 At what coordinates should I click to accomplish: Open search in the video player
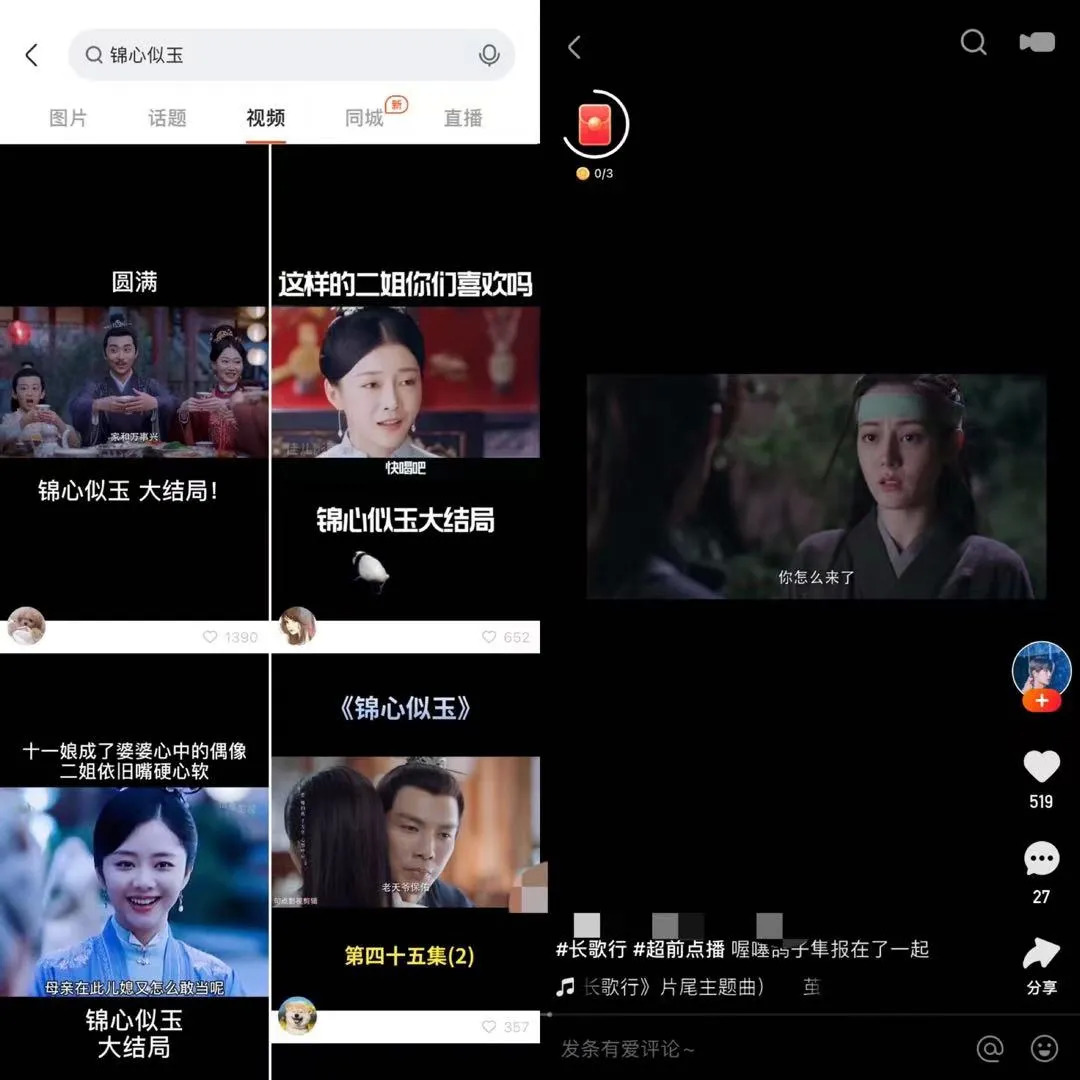(973, 42)
